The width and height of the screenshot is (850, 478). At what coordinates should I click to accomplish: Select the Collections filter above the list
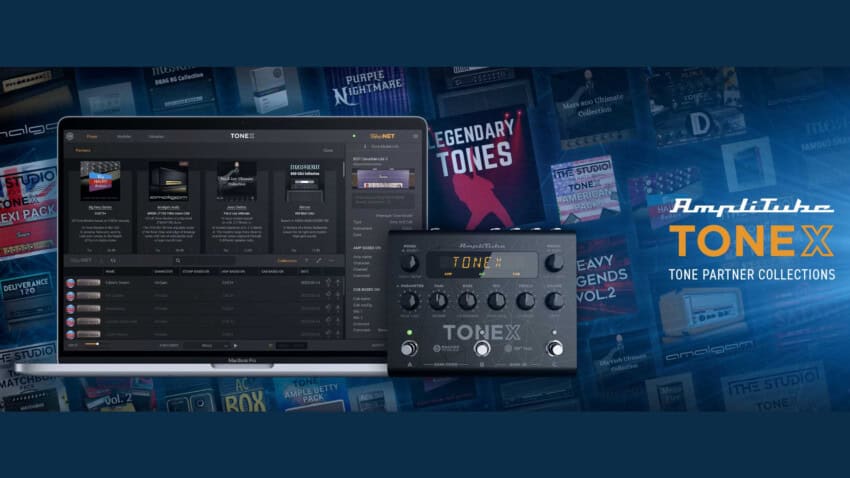pos(287,261)
